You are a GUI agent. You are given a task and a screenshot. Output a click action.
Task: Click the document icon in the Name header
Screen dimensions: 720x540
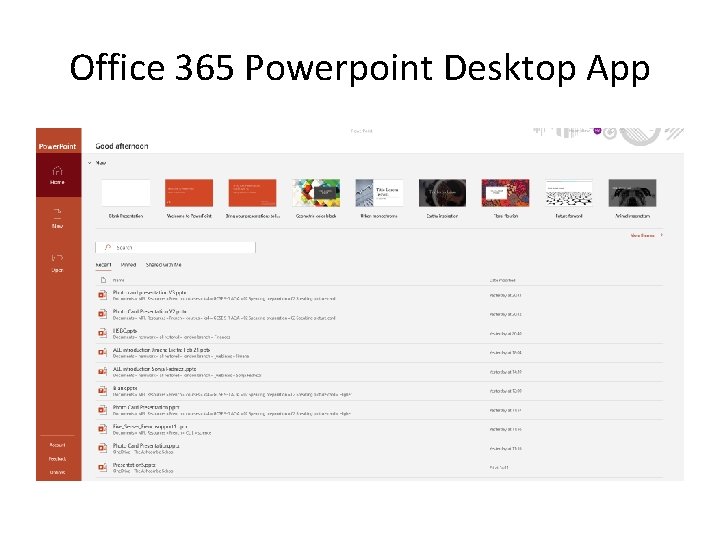point(103,280)
